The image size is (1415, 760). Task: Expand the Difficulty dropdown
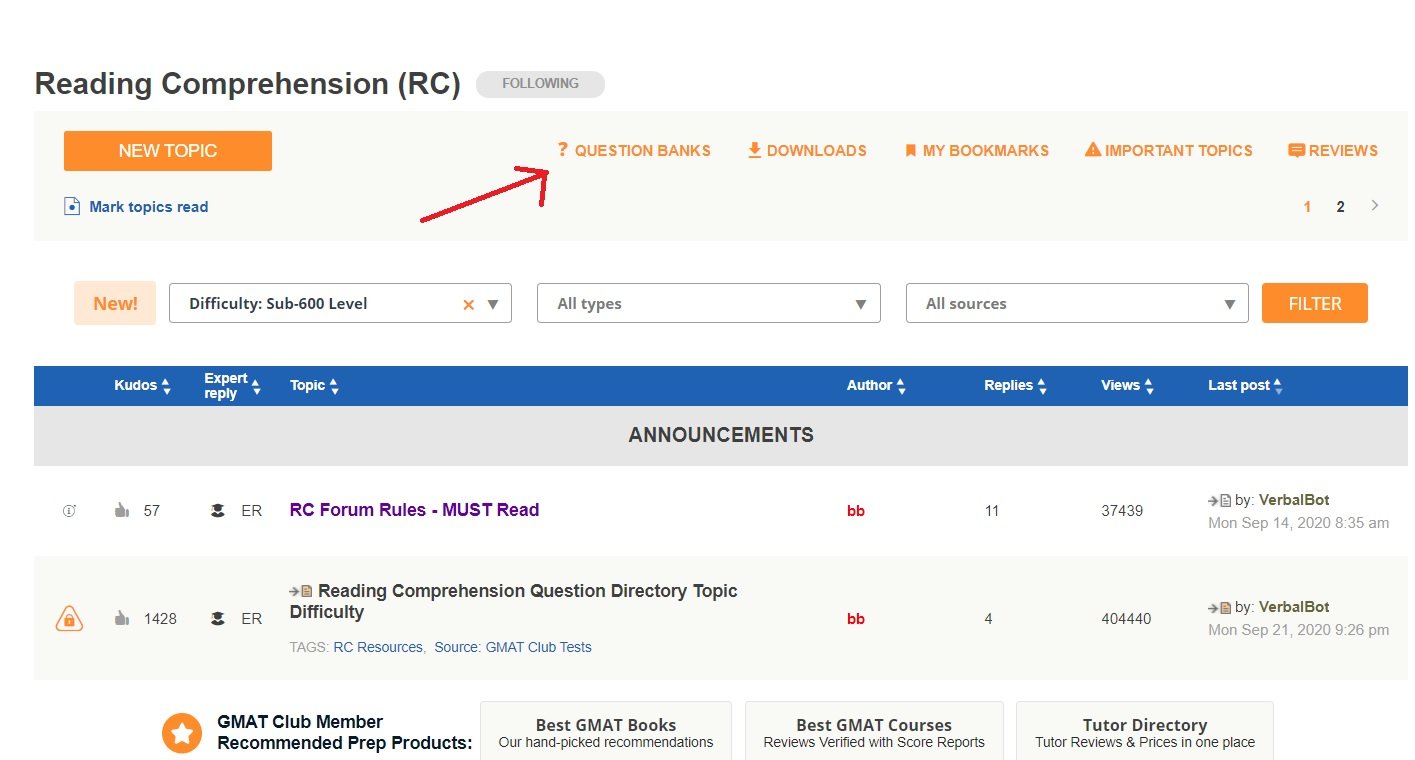tap(493, 305)
